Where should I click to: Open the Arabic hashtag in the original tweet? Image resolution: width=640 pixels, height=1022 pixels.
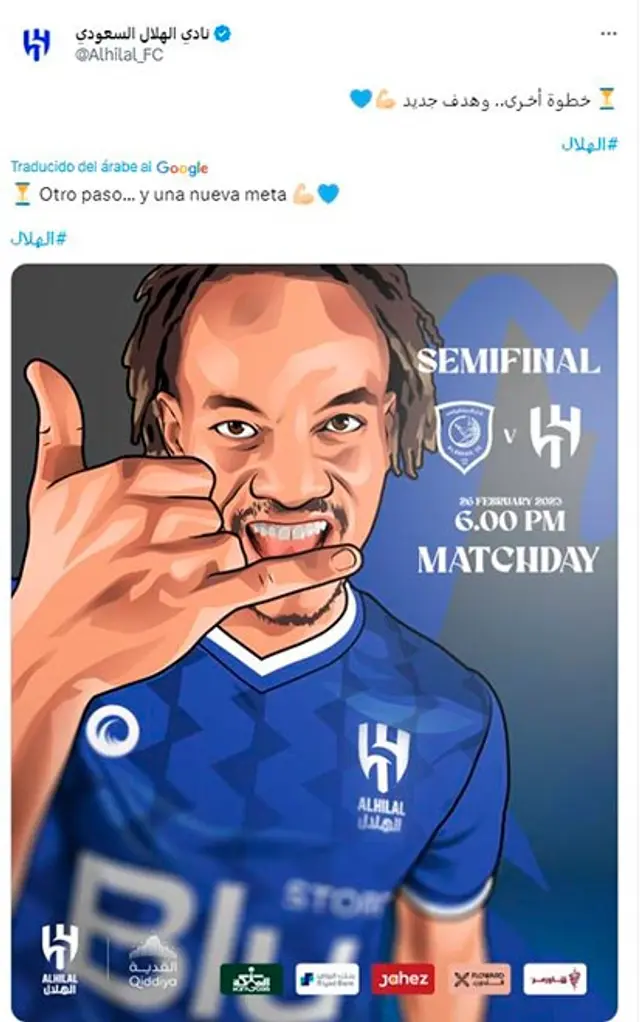pos(589,143)
